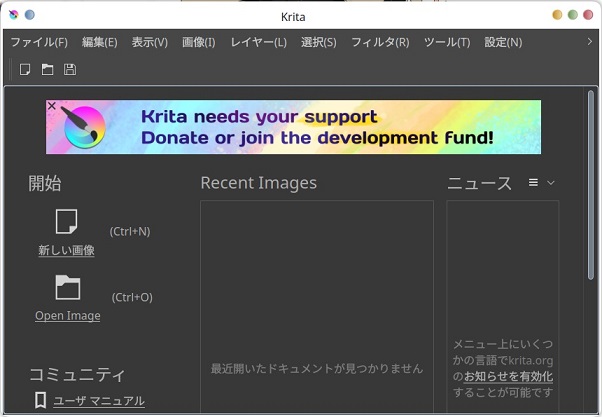Click the donate banner text
602x417 pixels.
pyautogui.click(x=317, y=128)
